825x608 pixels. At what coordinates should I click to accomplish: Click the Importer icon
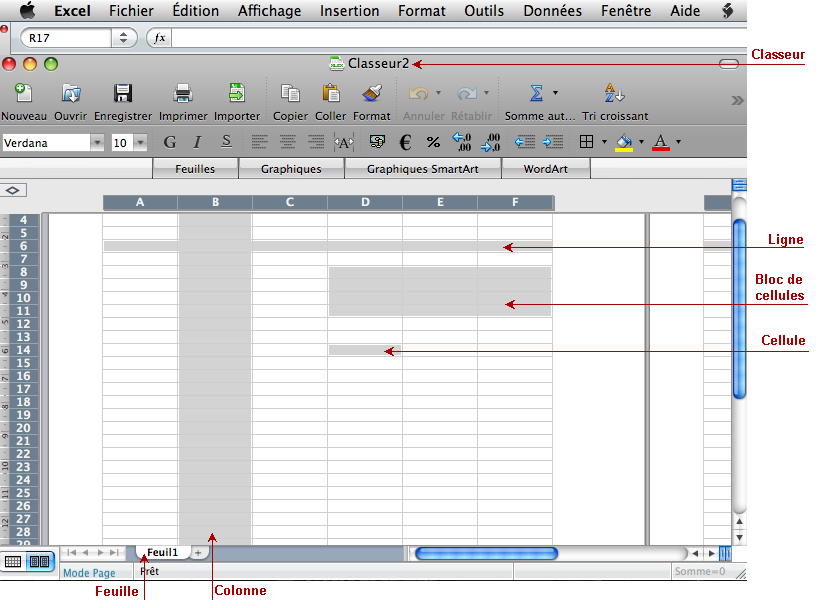point(237,94)
